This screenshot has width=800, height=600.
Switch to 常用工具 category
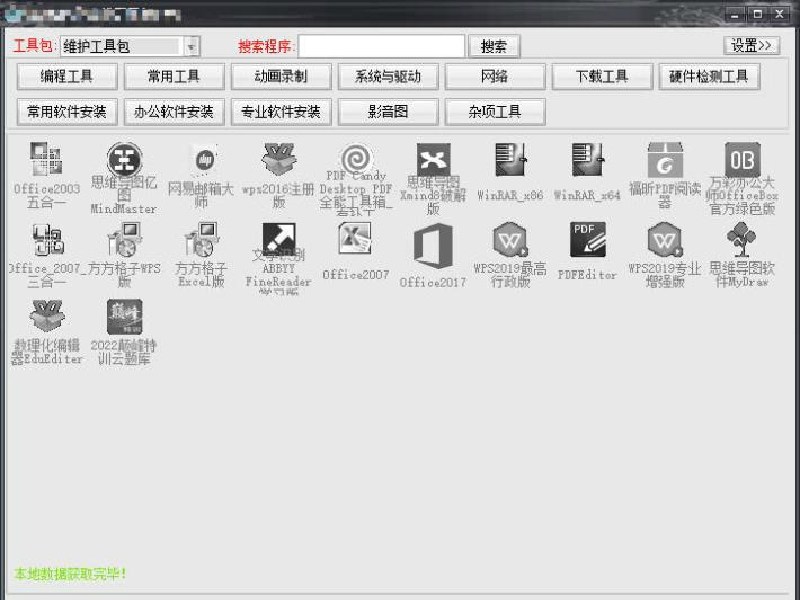pyautogui.click(x=174, y=77)
